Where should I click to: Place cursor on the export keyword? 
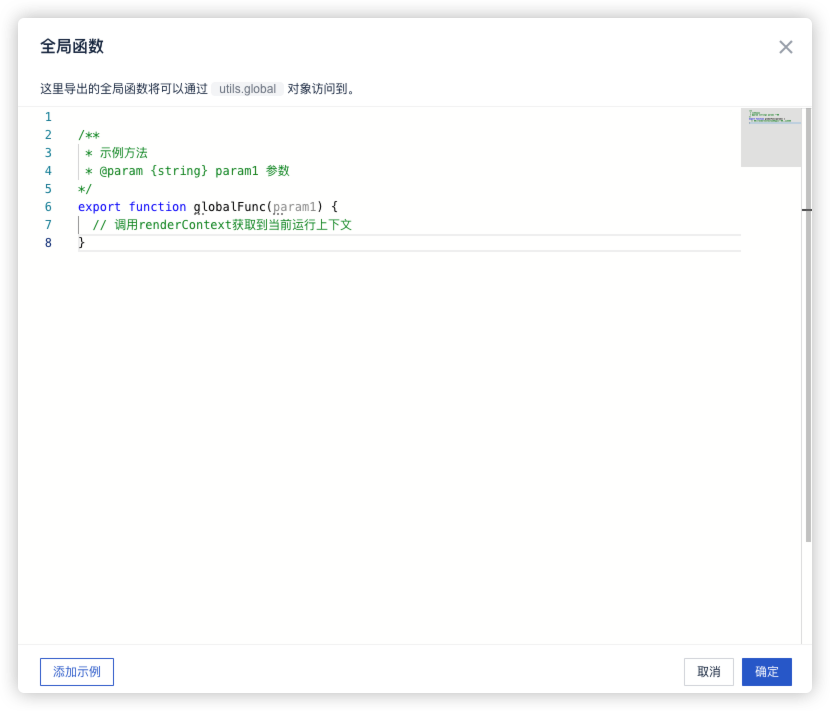pos(99,207)
